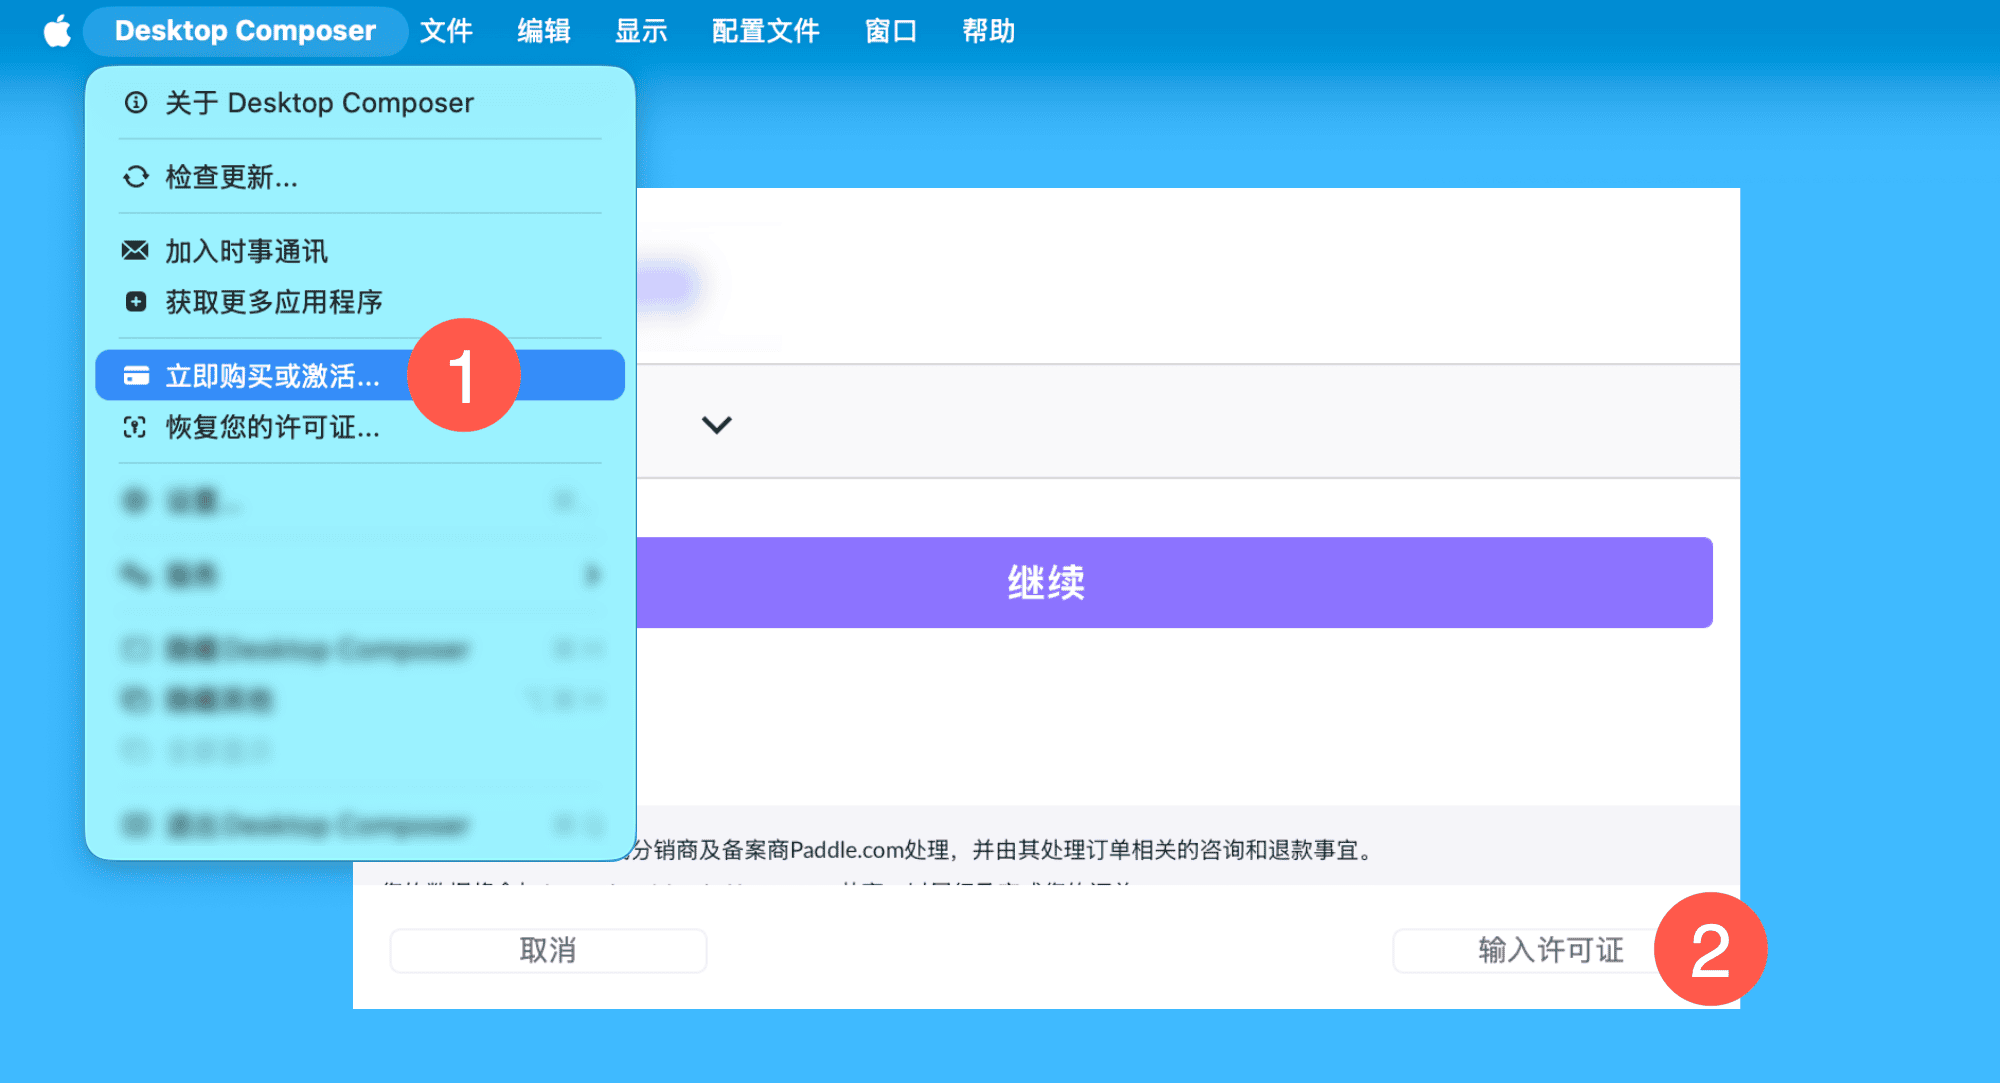
Task: Click the refresh icon next to 检查更新
Action: pyautogui.click(x=136, y=177)
